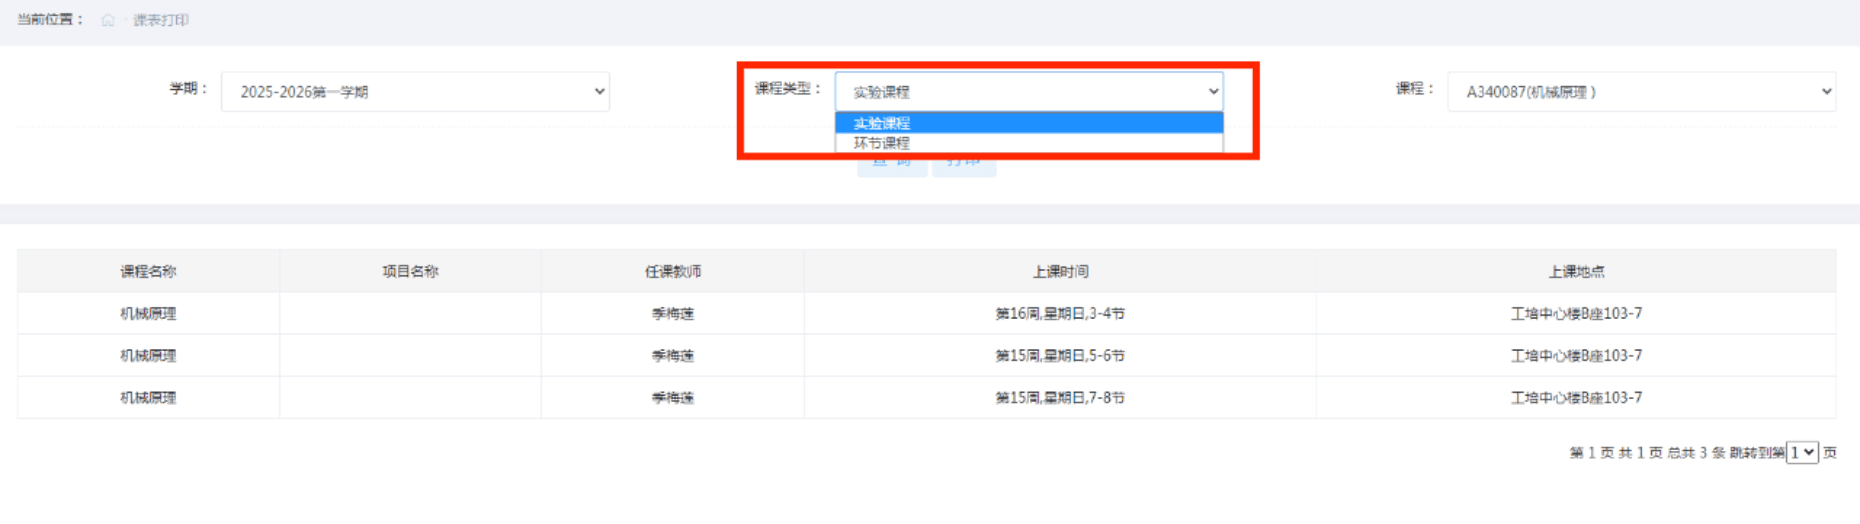Click the 上课地点 column header
Screen dimensions: 1860x524
pos(1576,271)
